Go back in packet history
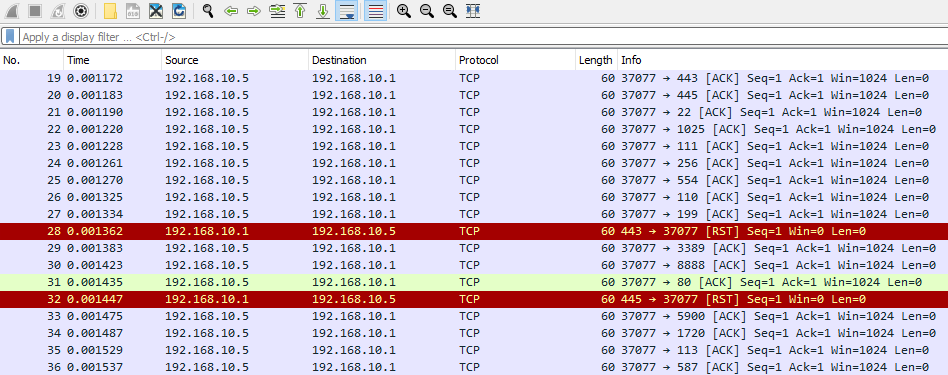Image resolution: width=948 pixels, height=375 pixels. (231, 10)
